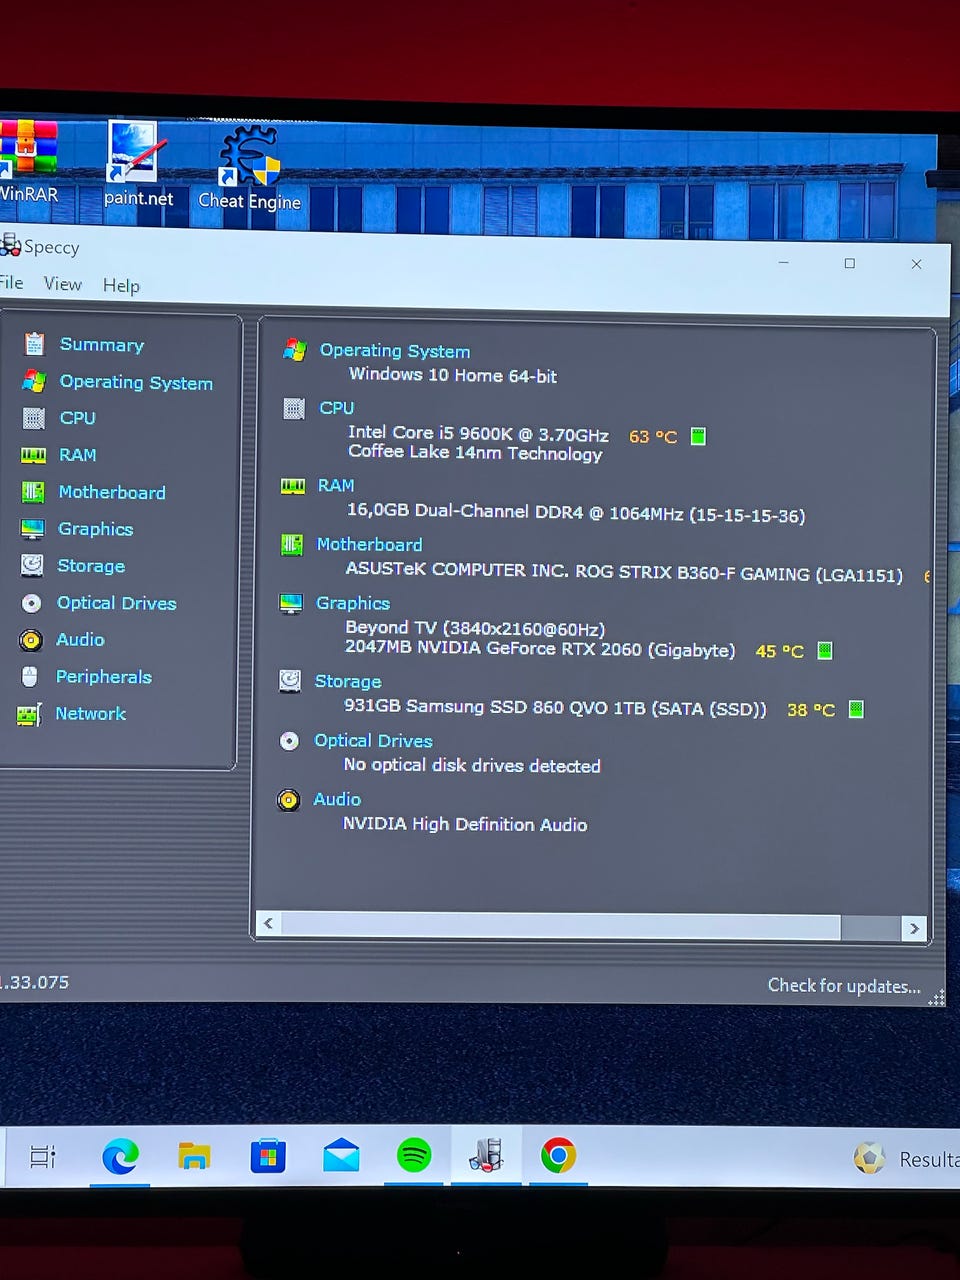Click the green storage temperature indicator icon

tap(856, 709)
